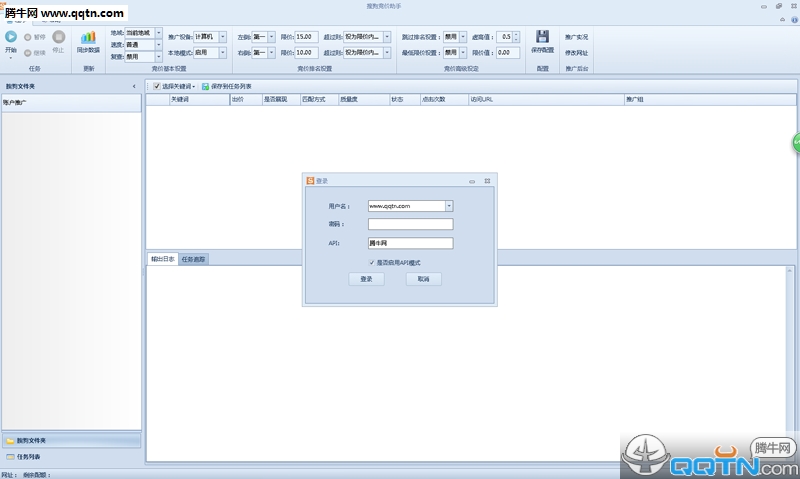Open the 本地模式 dropdown
Image resolution: width=800 pixels, height=479 pixels.
click(222, 53)
